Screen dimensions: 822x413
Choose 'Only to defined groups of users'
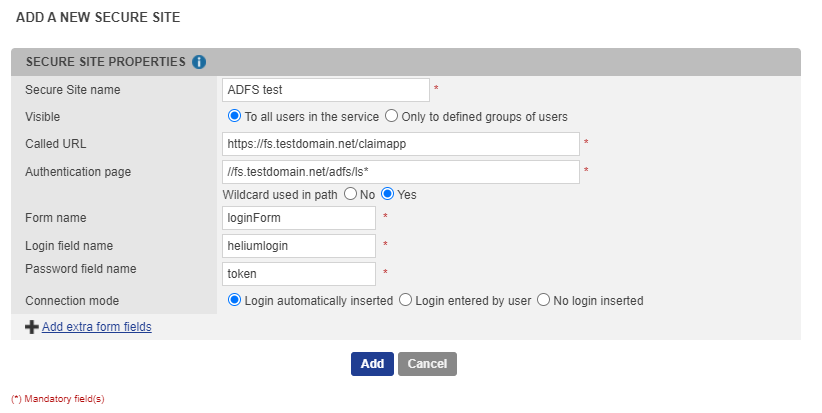click(392, 116)
